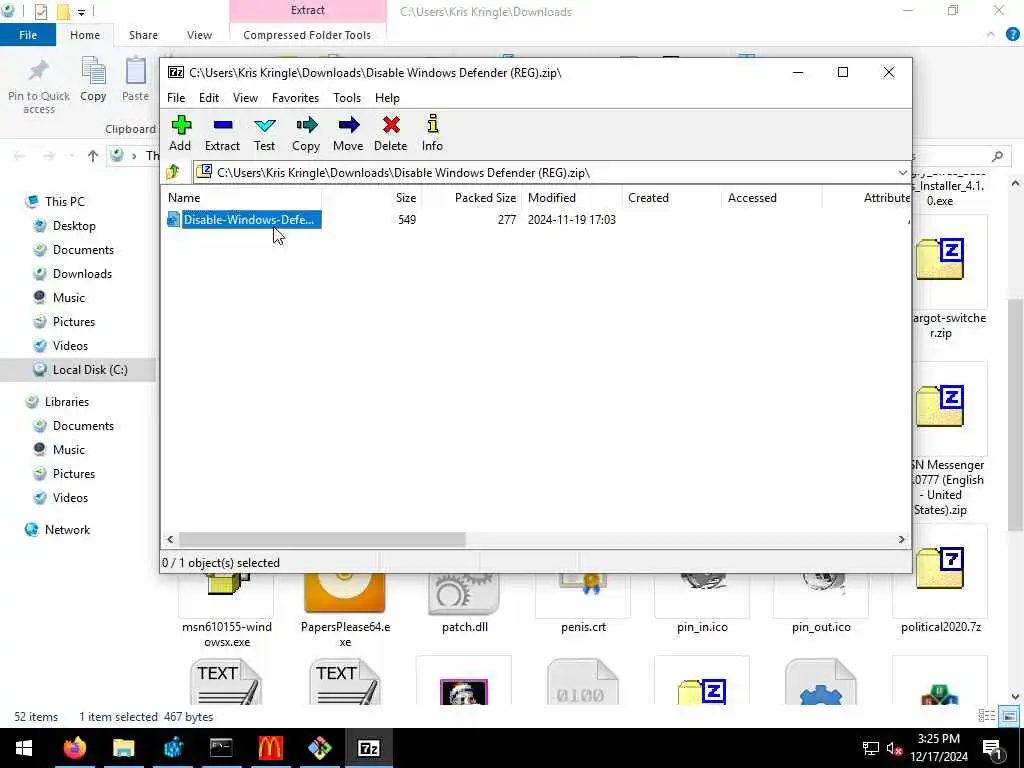Open File Explorer from the taskbar

click(123, 748)
